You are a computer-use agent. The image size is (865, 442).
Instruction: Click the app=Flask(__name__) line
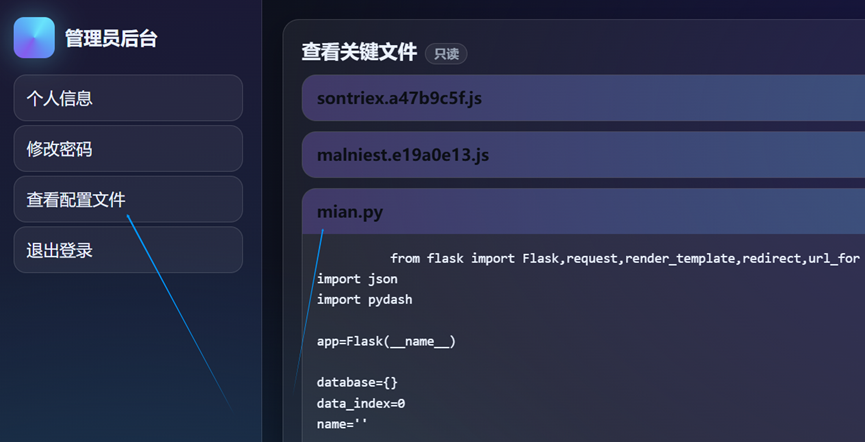386,341
